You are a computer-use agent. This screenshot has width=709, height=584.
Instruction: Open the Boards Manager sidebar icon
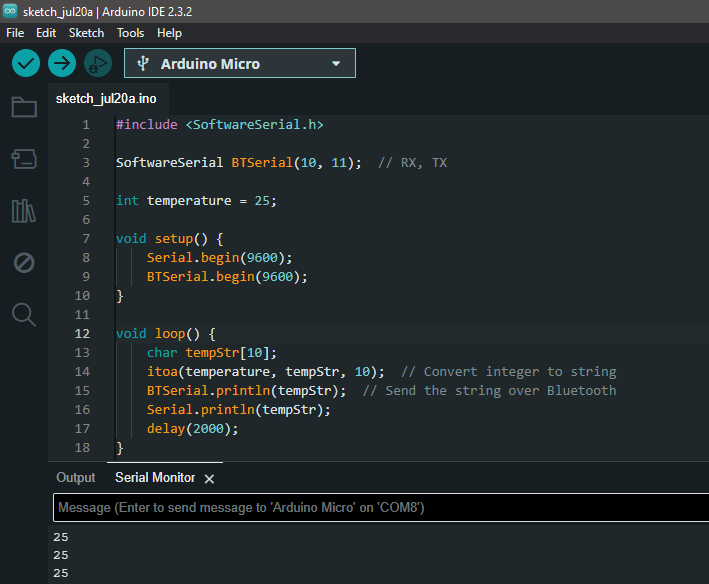pos(24,159)
